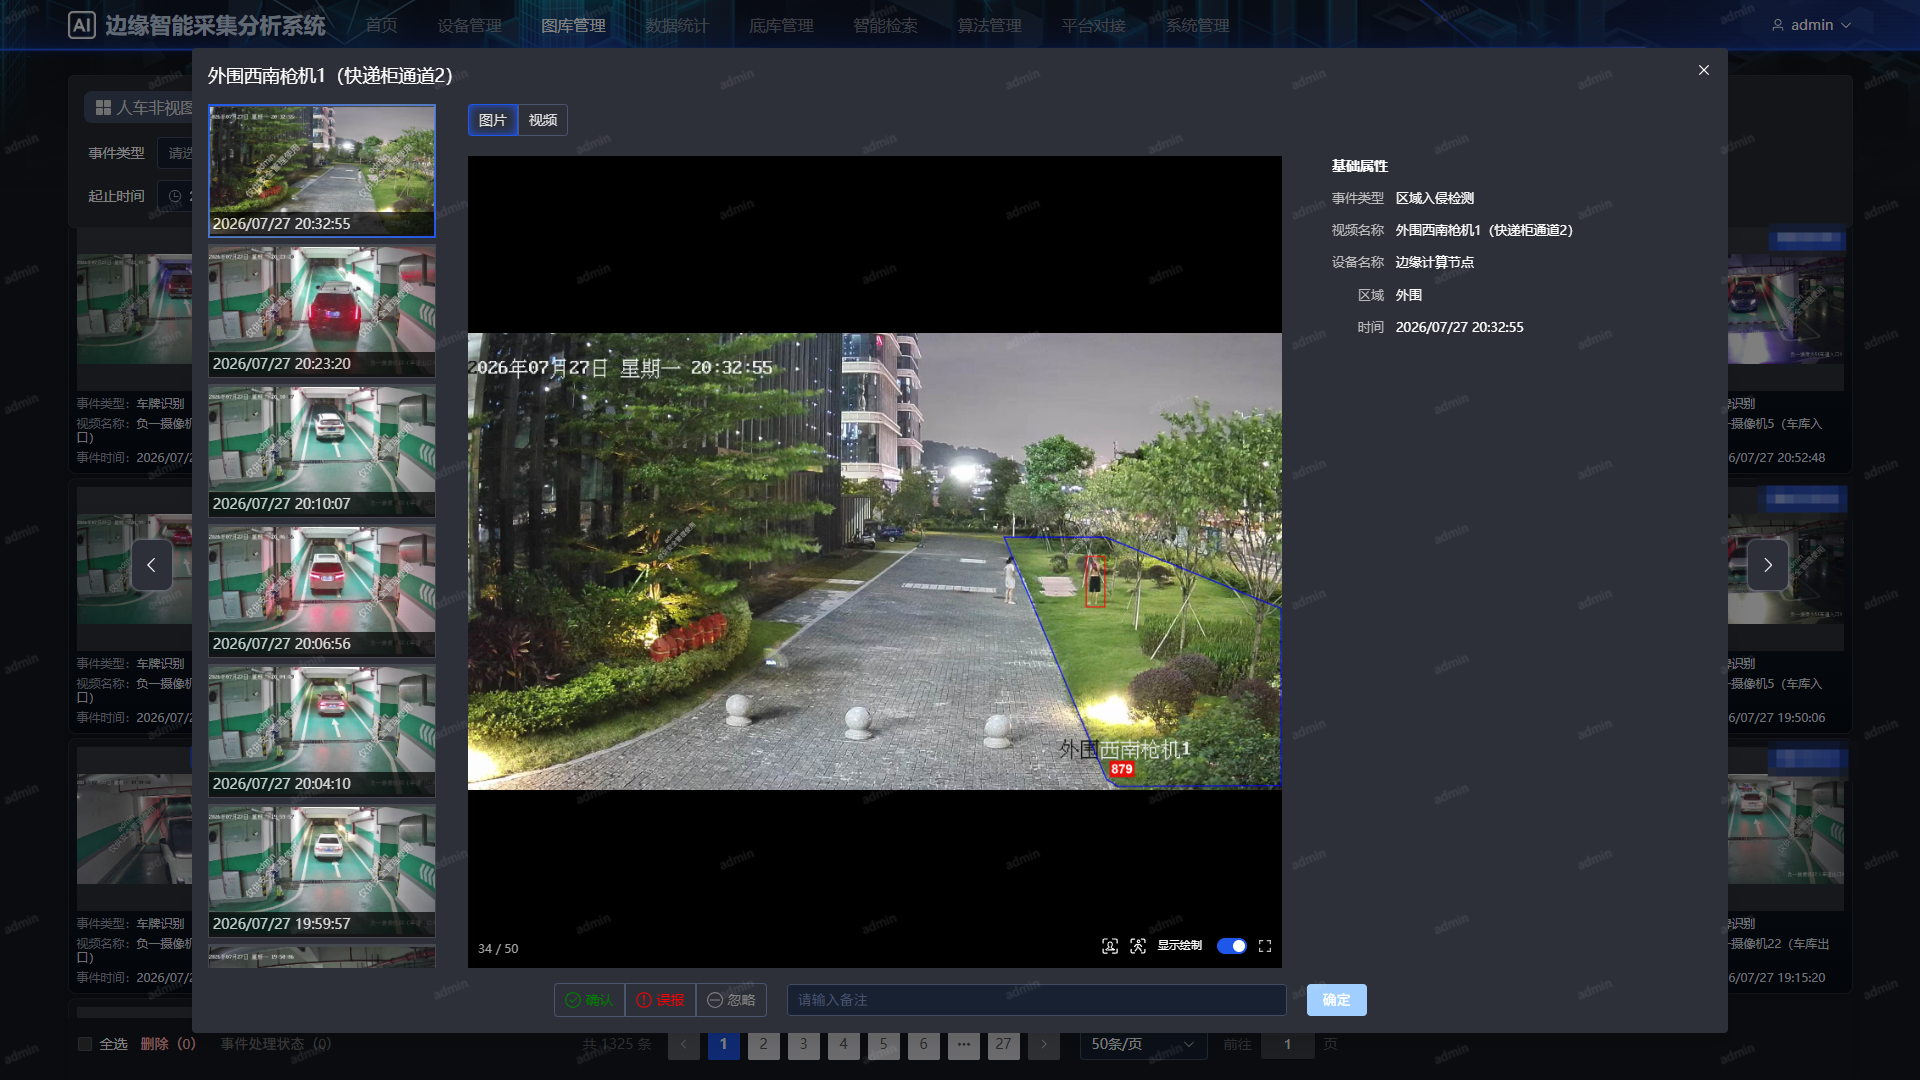Click the 边缘计算节点 device name value
The width and height of the screenshot is (1920, 1080).
pos(1435,262)
